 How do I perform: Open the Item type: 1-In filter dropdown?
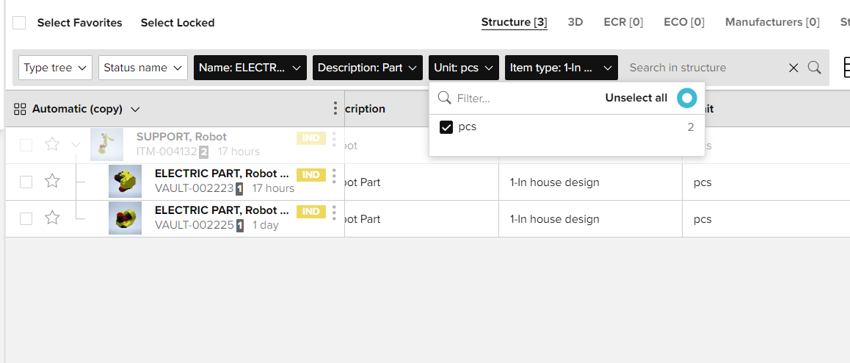tap(561, 68)
